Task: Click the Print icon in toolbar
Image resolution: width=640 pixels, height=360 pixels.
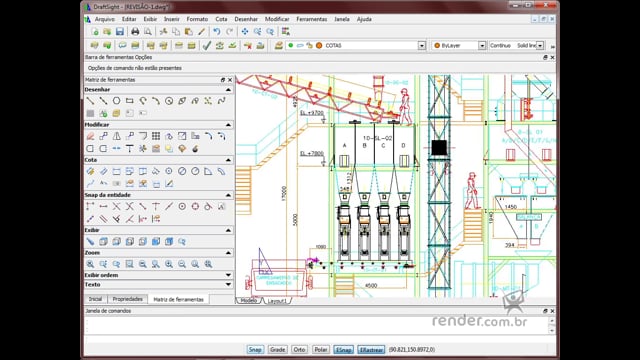Action: (x=135, y=31)
